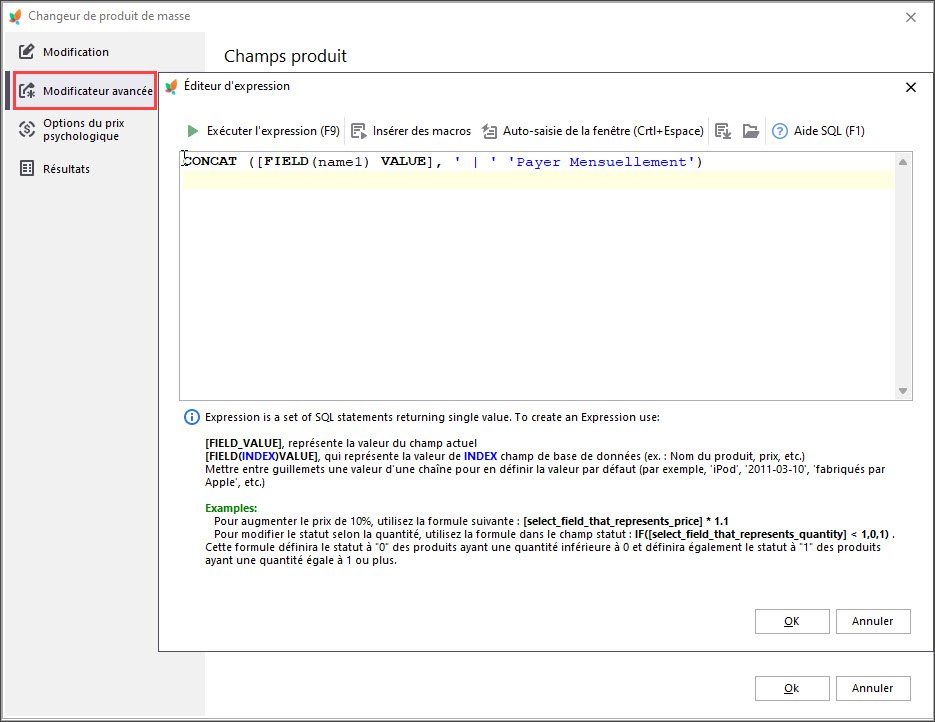Click the Éditeur d'expression window logo icon
This screenshot has width=935, height=722.
pyautogui.click(x=171, y=86)
